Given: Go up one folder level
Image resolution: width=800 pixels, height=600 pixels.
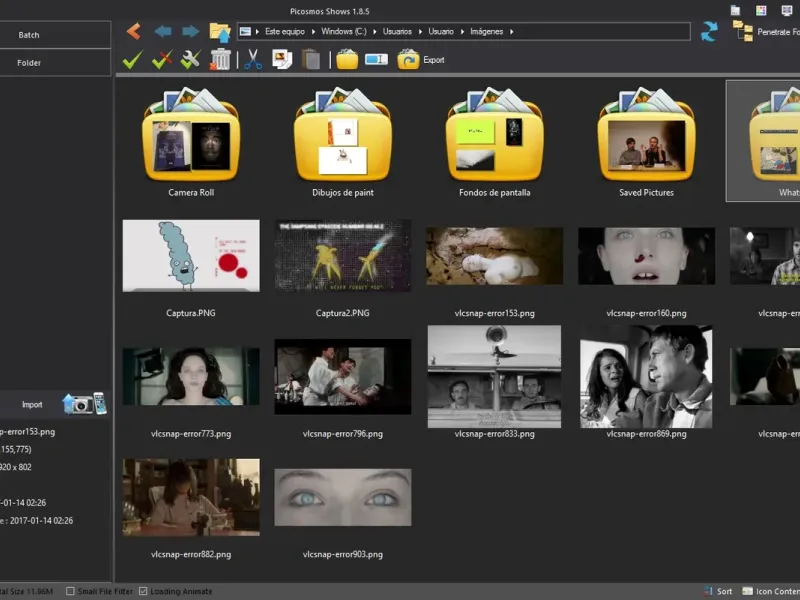Looking at the screenshot, I should (x=219, y=31).
